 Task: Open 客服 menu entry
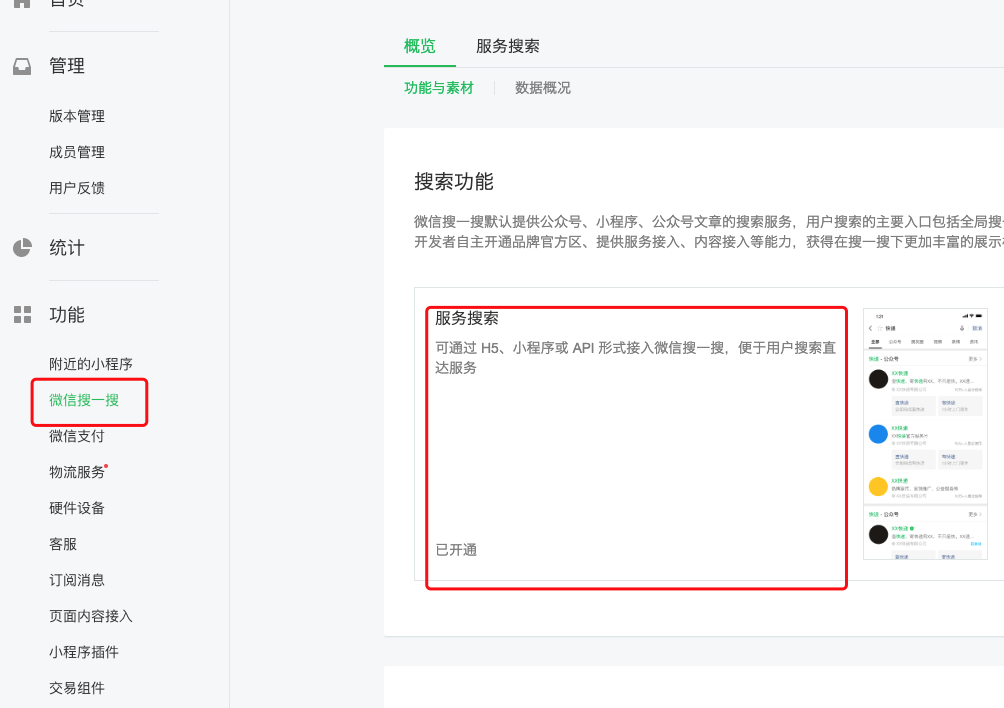63,544
